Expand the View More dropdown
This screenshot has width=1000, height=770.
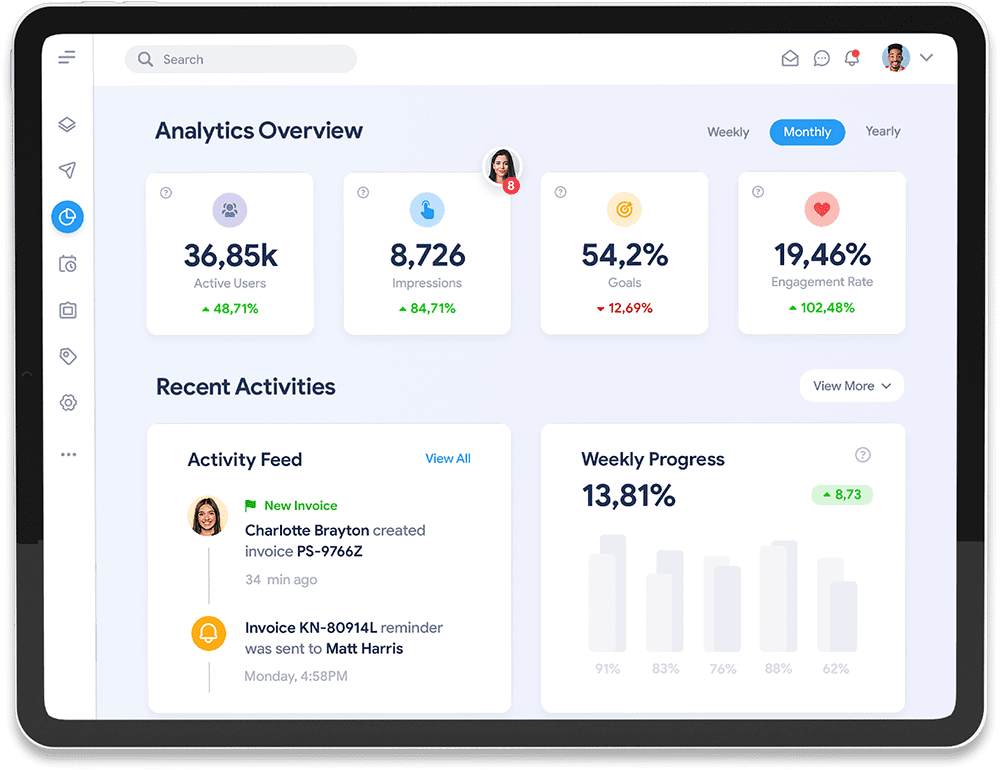tap(851, 386)
